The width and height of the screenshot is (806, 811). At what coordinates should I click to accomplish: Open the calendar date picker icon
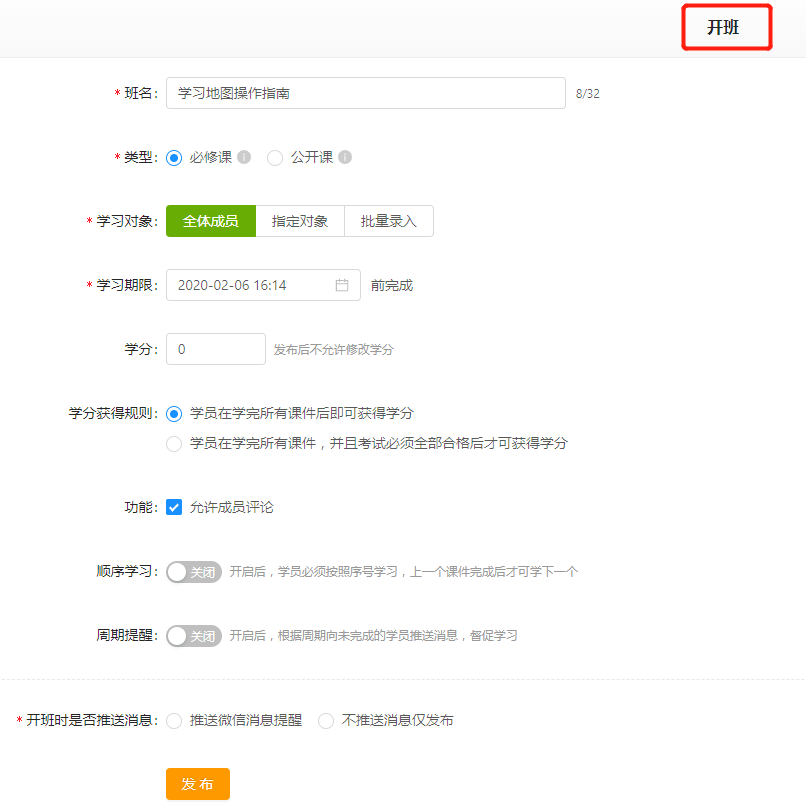[x=343, y=285]
